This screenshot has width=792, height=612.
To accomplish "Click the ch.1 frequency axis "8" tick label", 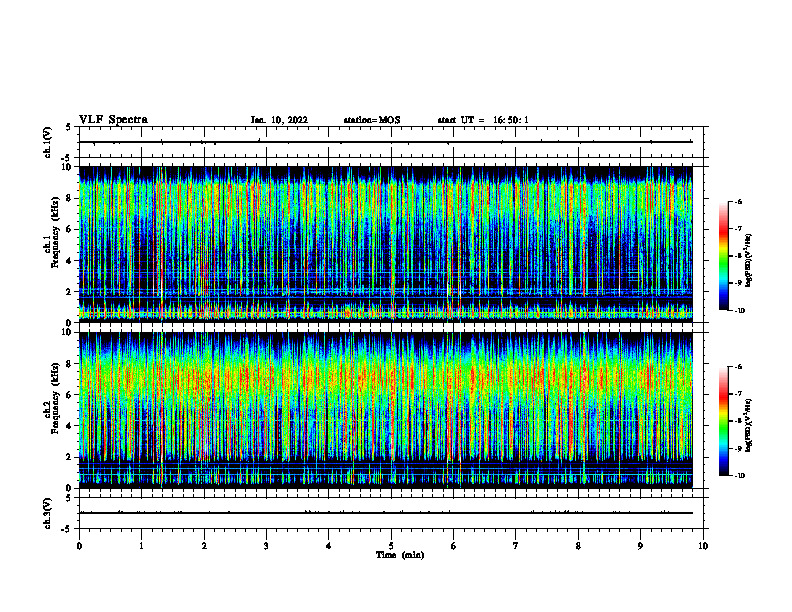I will pyautogui.click(x=69, y=198).
